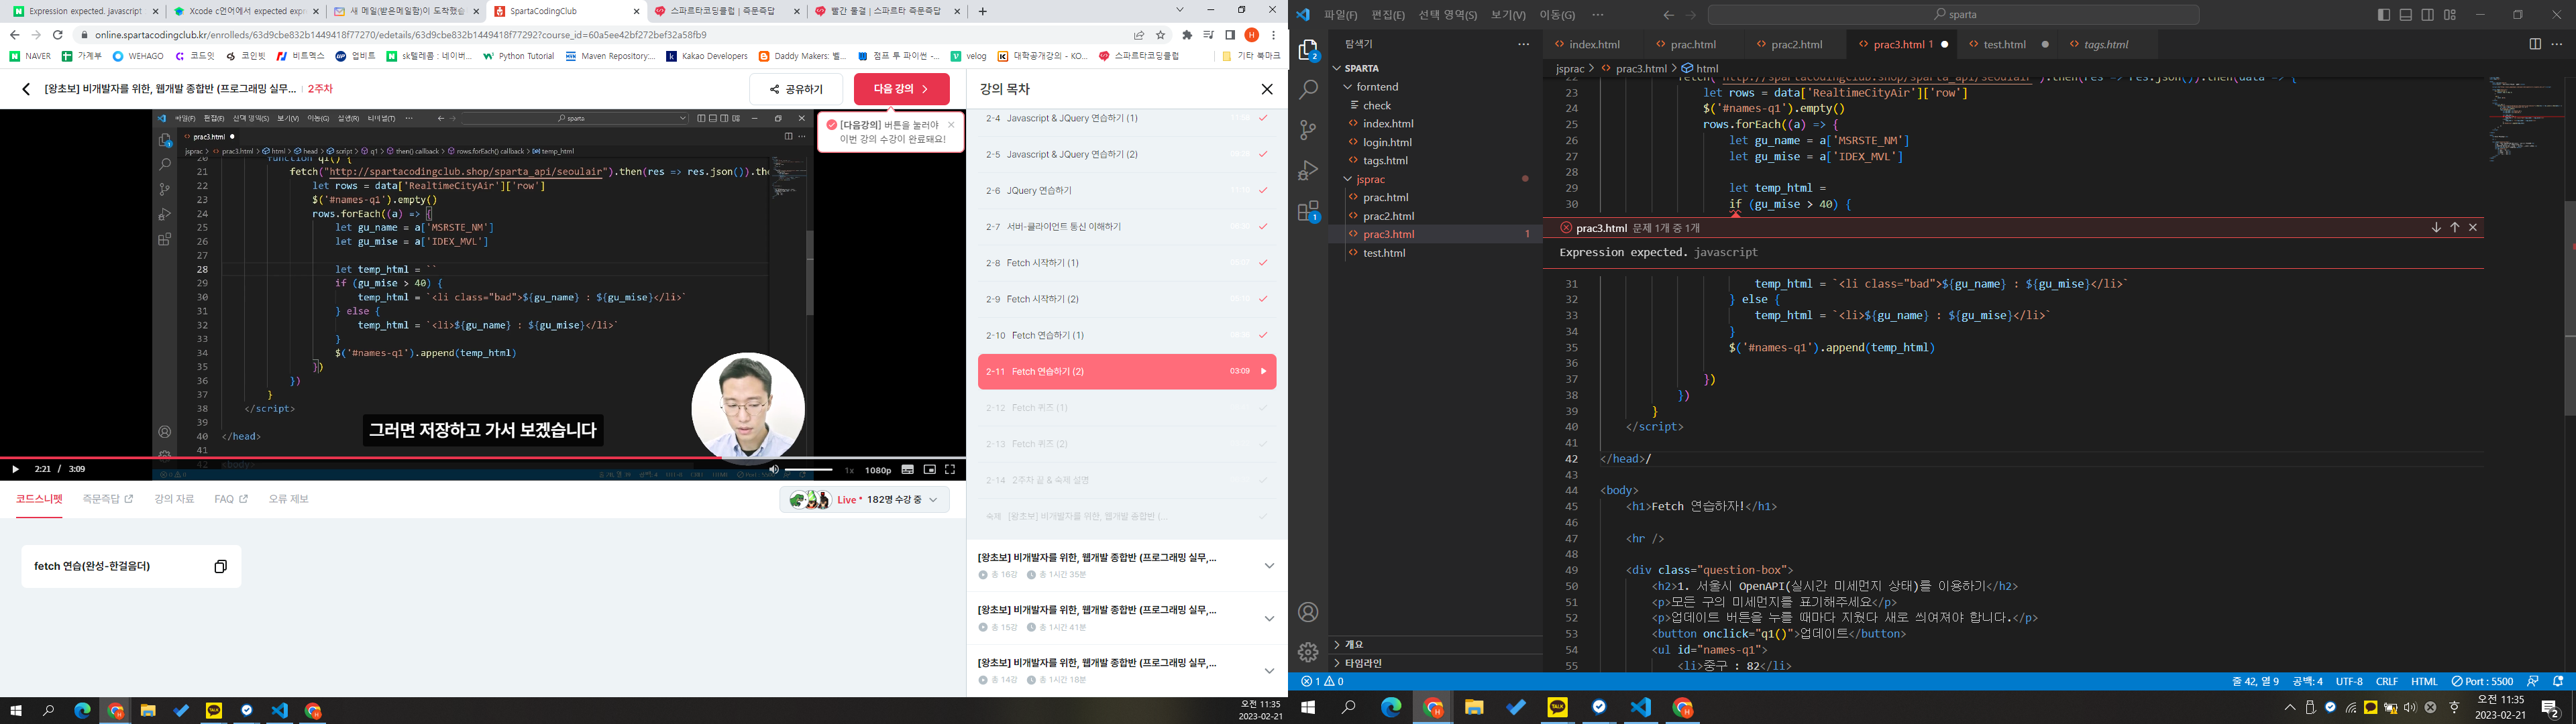This screenshot has height=724, width=2576.
Task: Select the 오류 제보 tab
Action: [288, 499]
